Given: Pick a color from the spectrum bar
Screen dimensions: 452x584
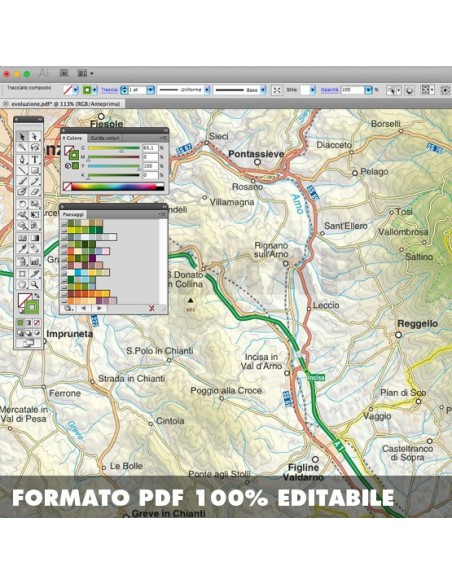Looking at the screenshot, I should click(x=118, y=187).
